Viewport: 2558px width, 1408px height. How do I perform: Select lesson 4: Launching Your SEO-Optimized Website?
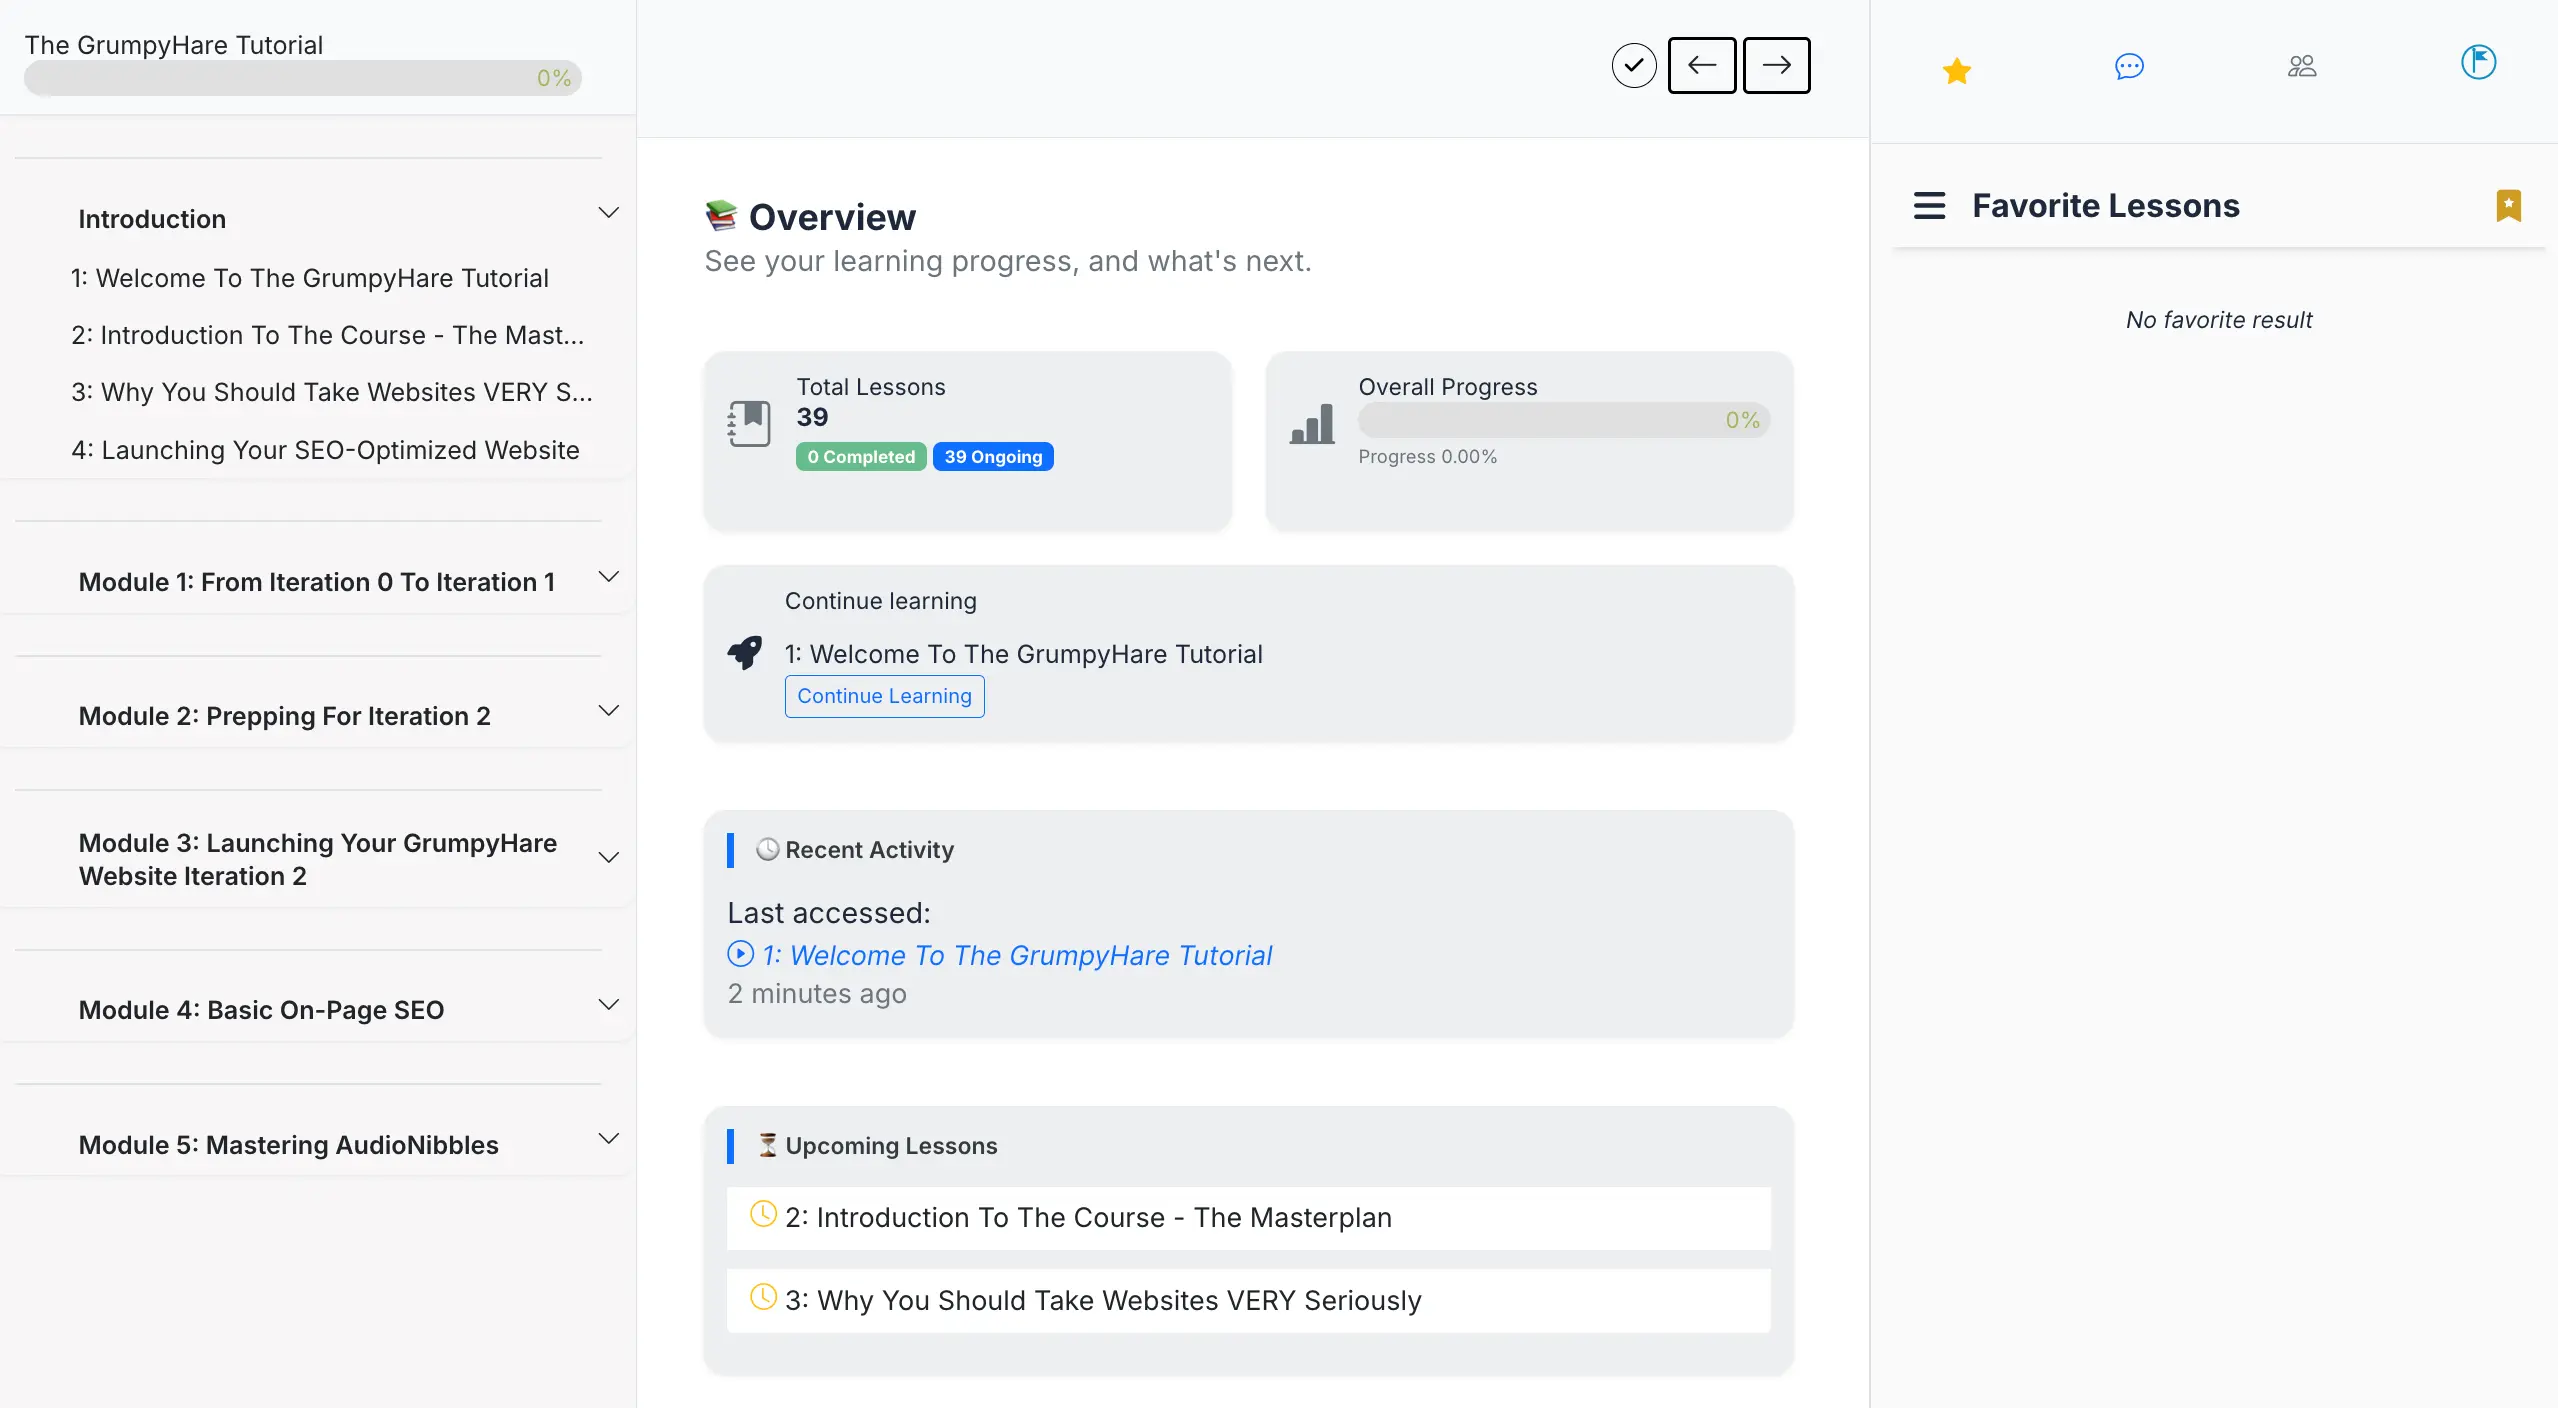(x=324, y=450)
